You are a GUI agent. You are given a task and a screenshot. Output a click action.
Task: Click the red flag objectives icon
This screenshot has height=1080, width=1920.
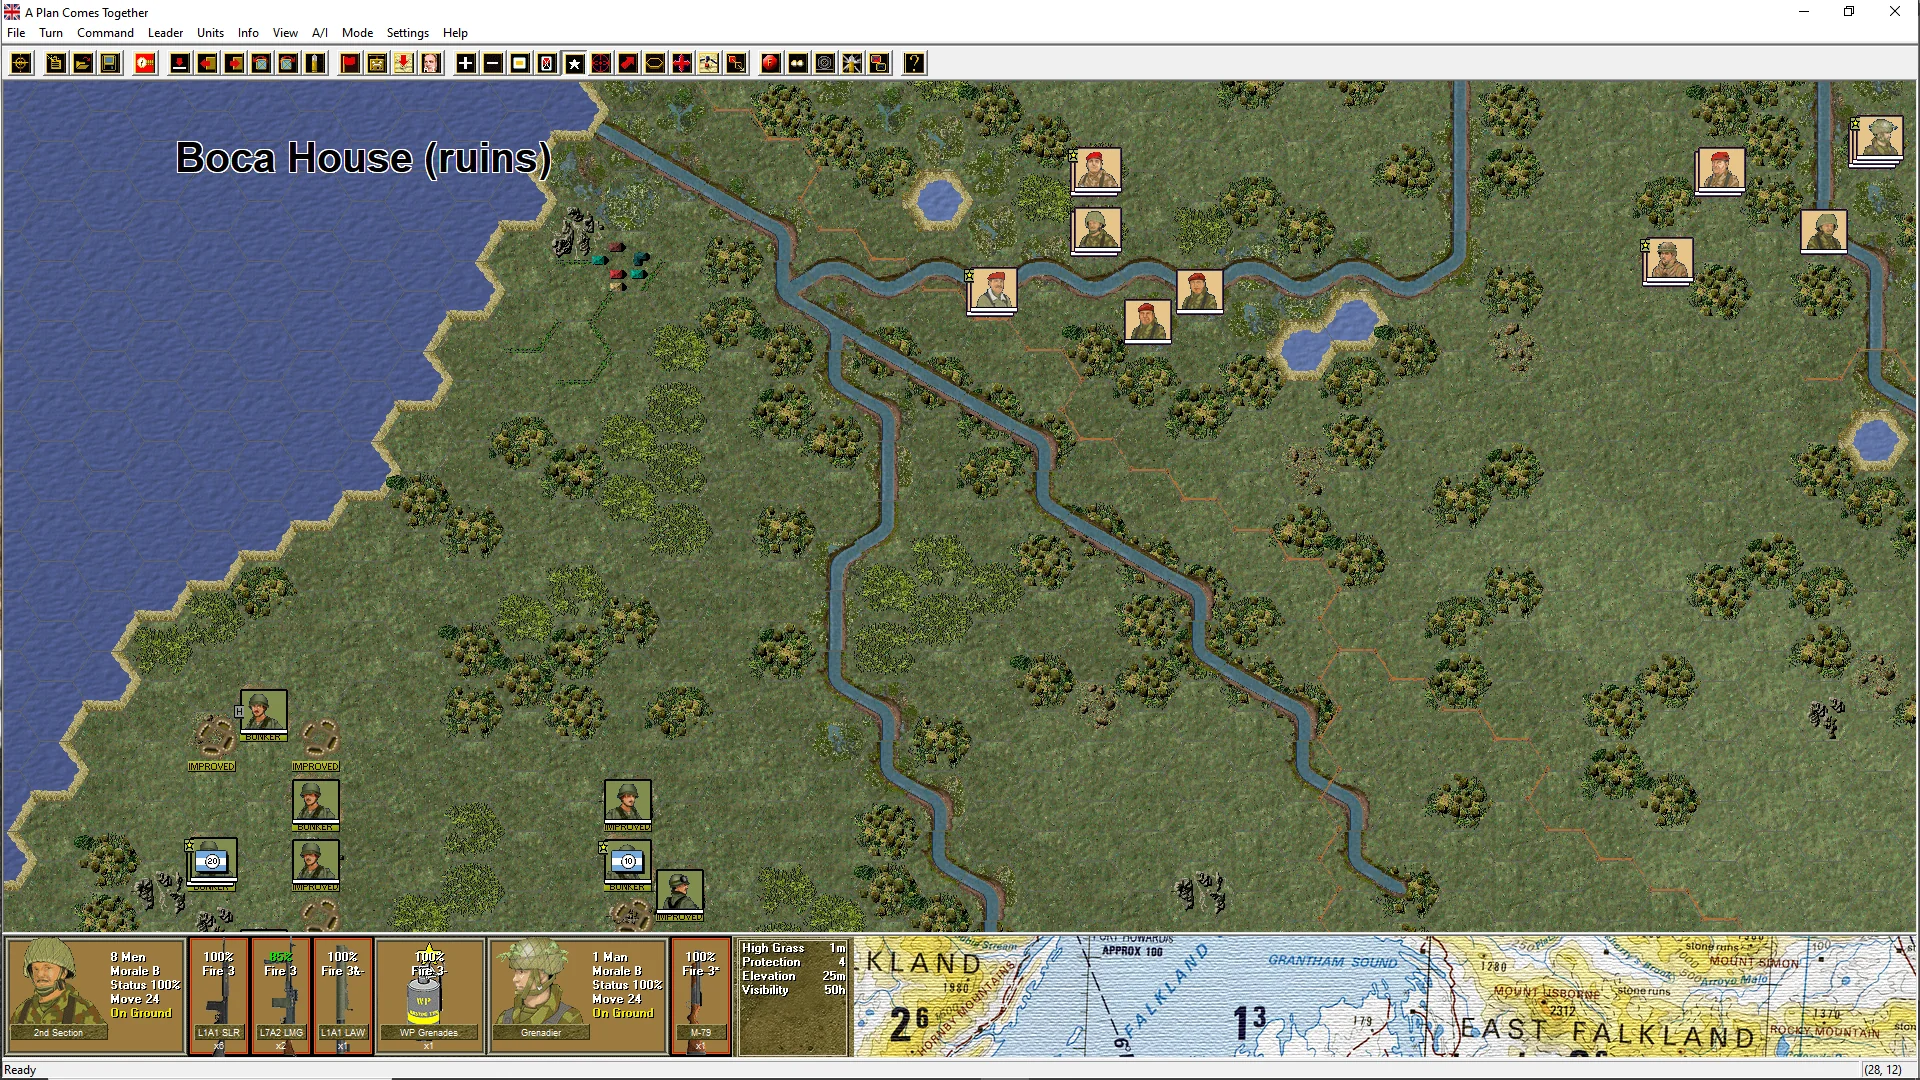(x=350, y=64)
